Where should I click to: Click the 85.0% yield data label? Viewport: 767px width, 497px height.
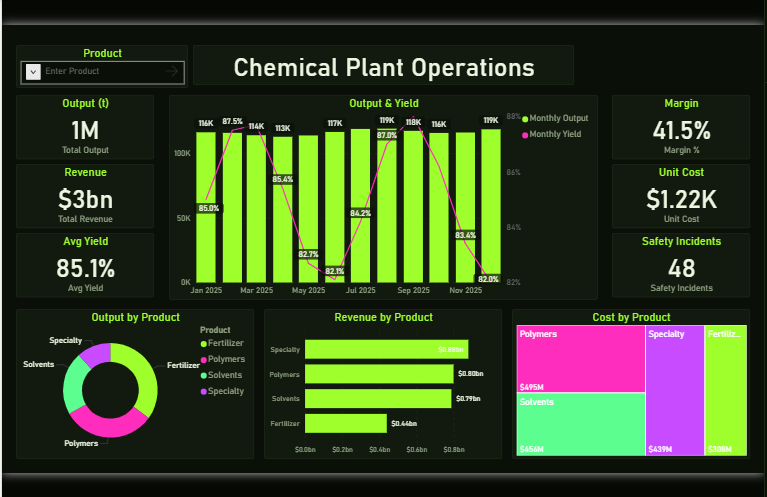point(209,208)
